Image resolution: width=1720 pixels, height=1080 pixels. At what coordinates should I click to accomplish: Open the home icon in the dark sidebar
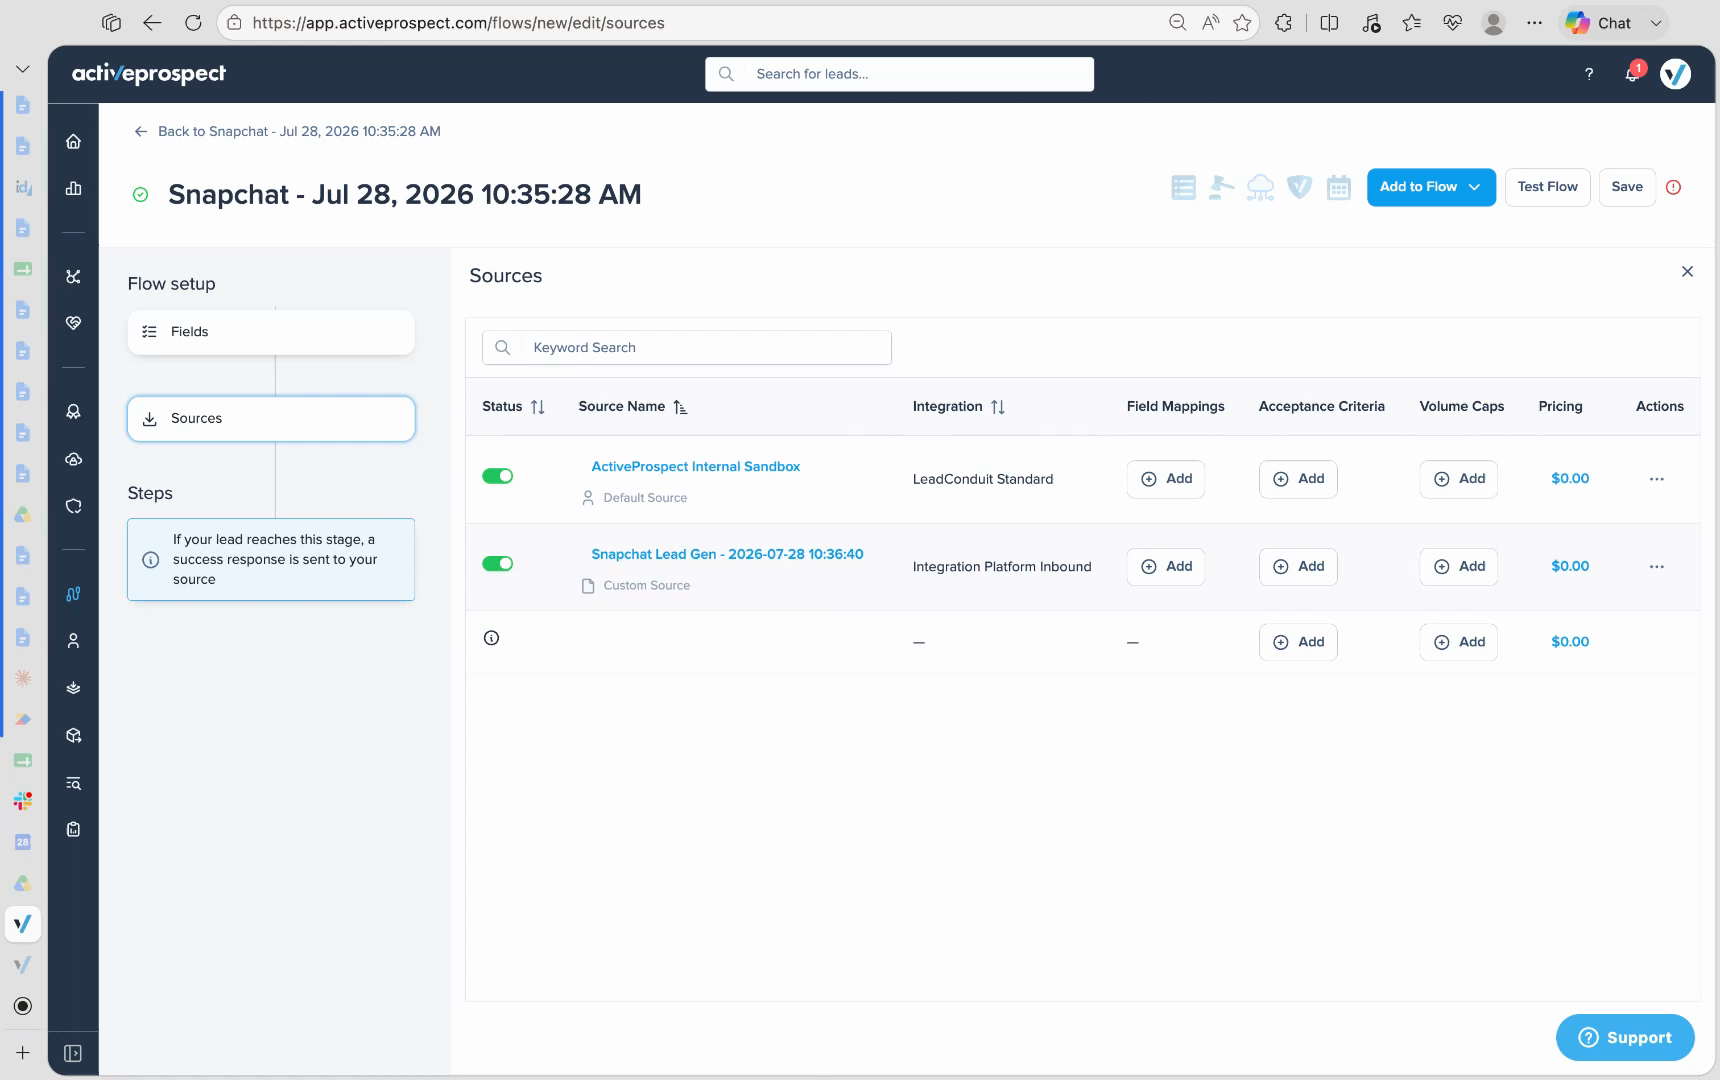[73, 141]
